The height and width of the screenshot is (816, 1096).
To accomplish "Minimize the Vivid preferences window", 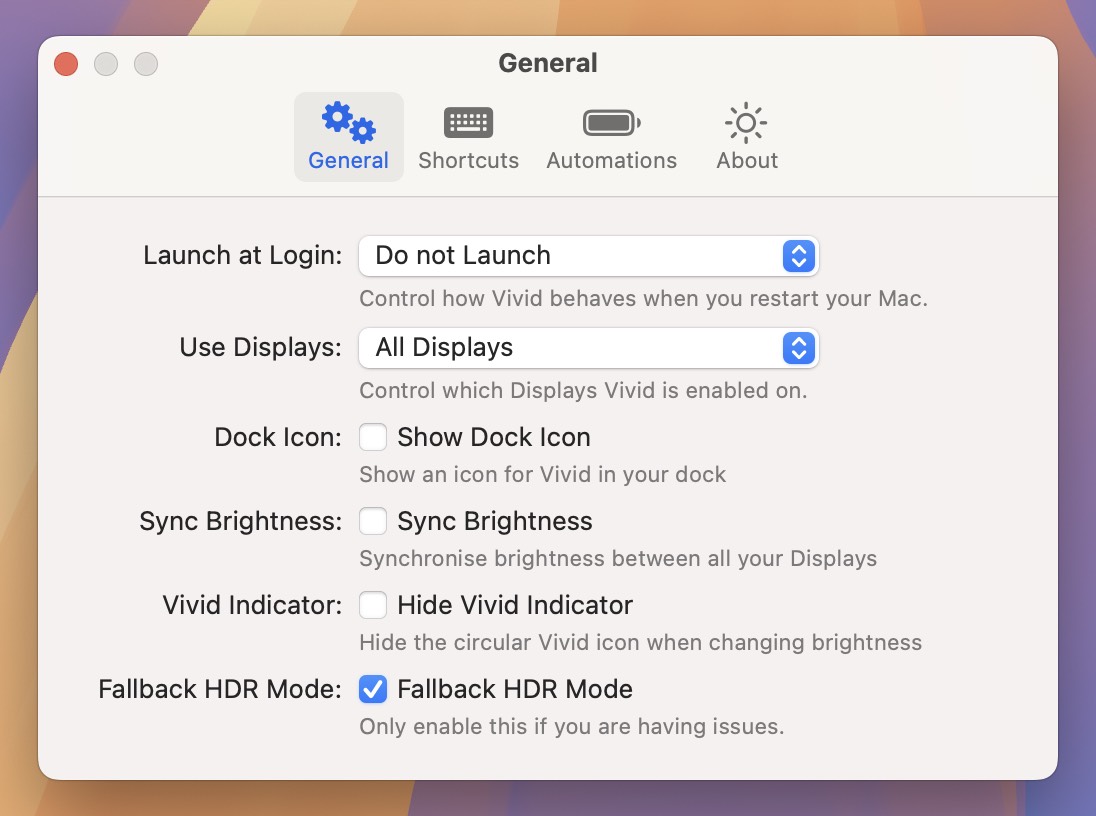I will click(106, 63).
